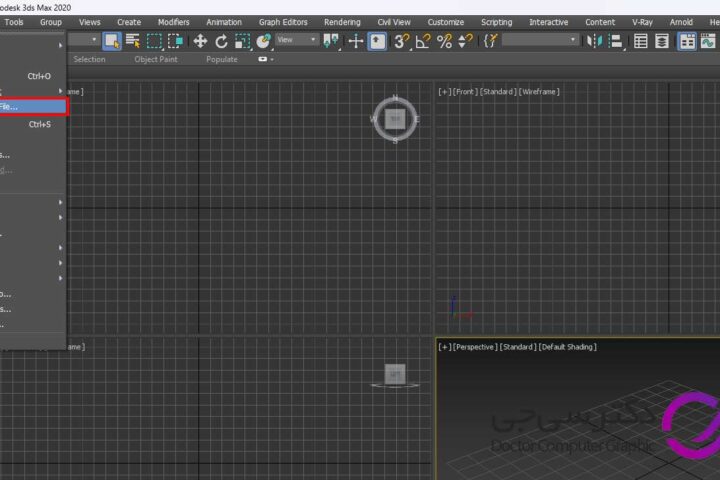
Task: Click Perspective viewport [Standard] label
Action: [x=518, y=347]
